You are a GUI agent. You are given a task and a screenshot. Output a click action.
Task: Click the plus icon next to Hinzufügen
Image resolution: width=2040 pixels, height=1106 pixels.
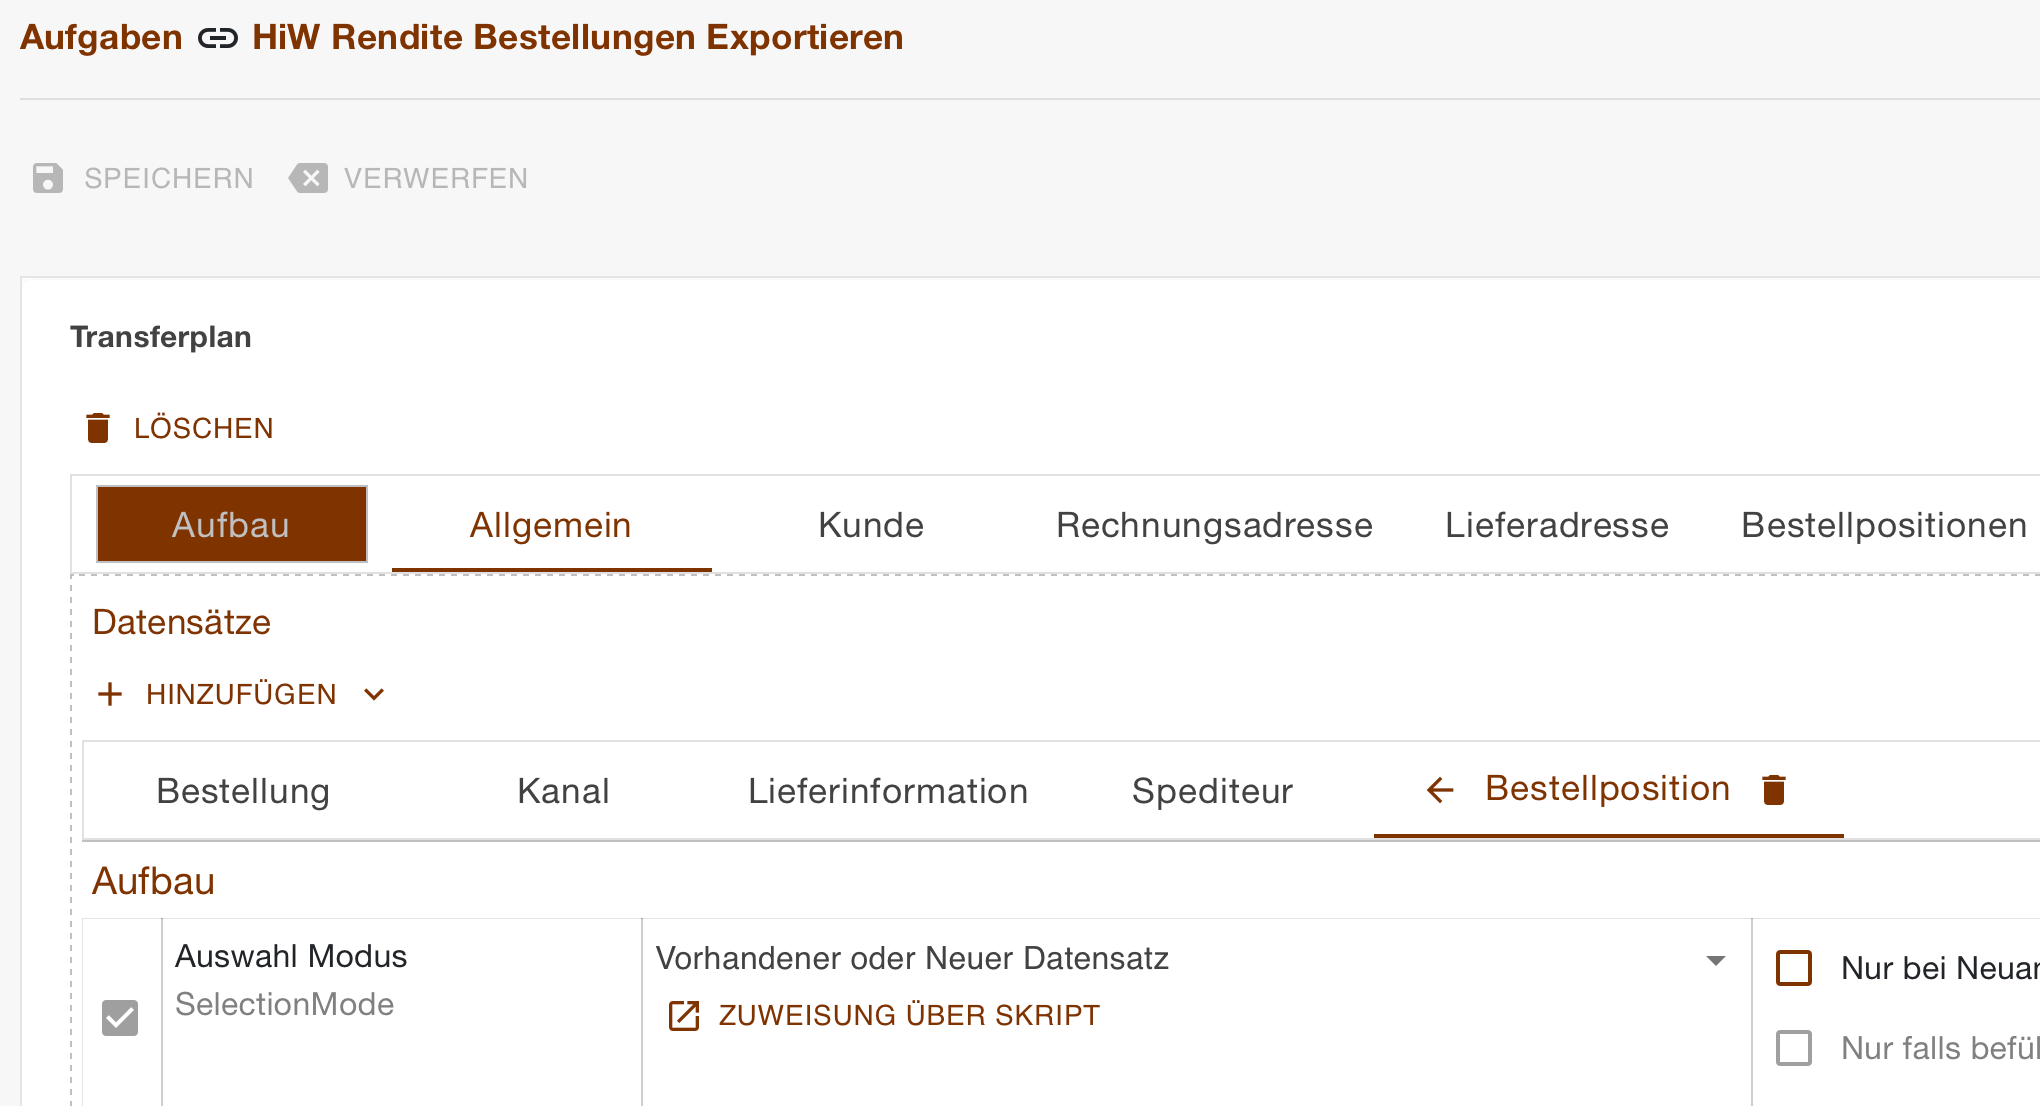(110, 693)
